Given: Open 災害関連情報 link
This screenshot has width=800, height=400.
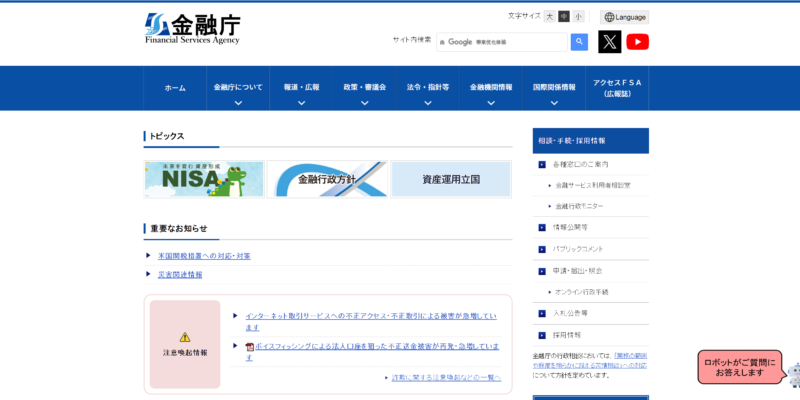Looking at the screenshot, I should click(x=180, y=274).
